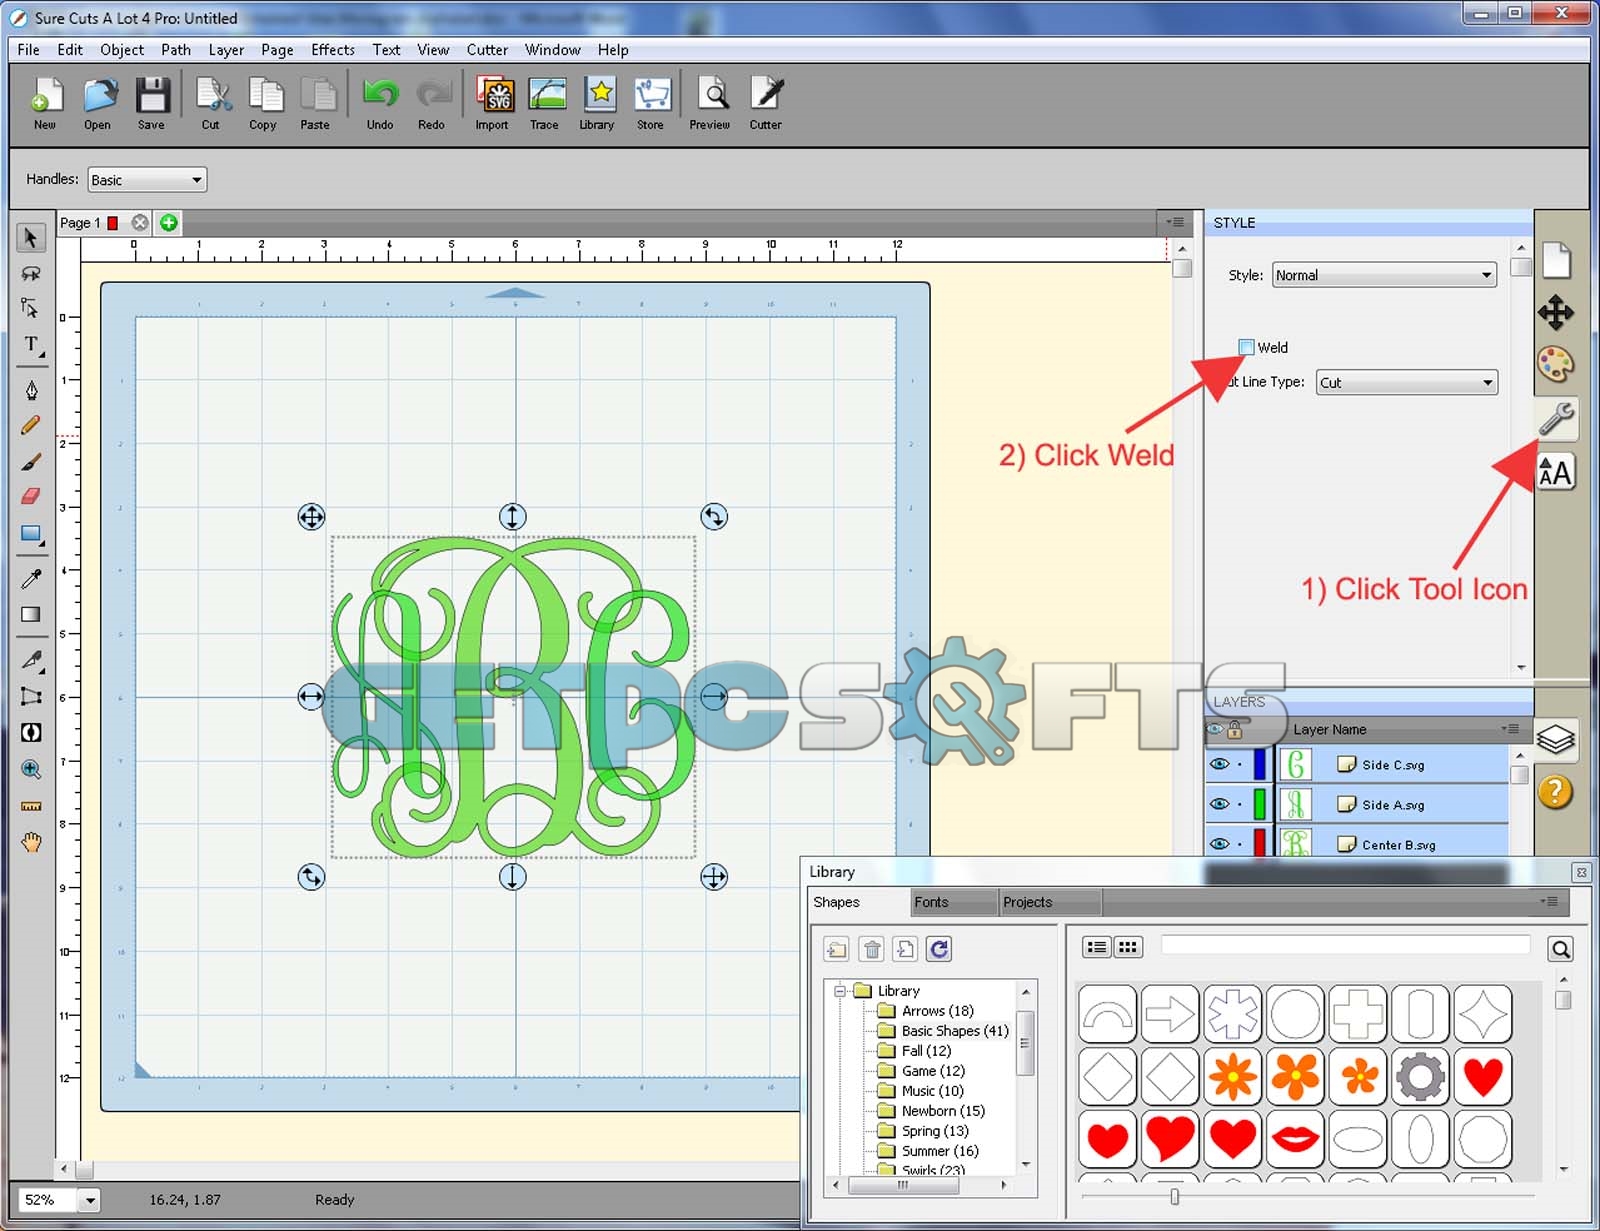Open the Library panel options menu

[1550, 901]
